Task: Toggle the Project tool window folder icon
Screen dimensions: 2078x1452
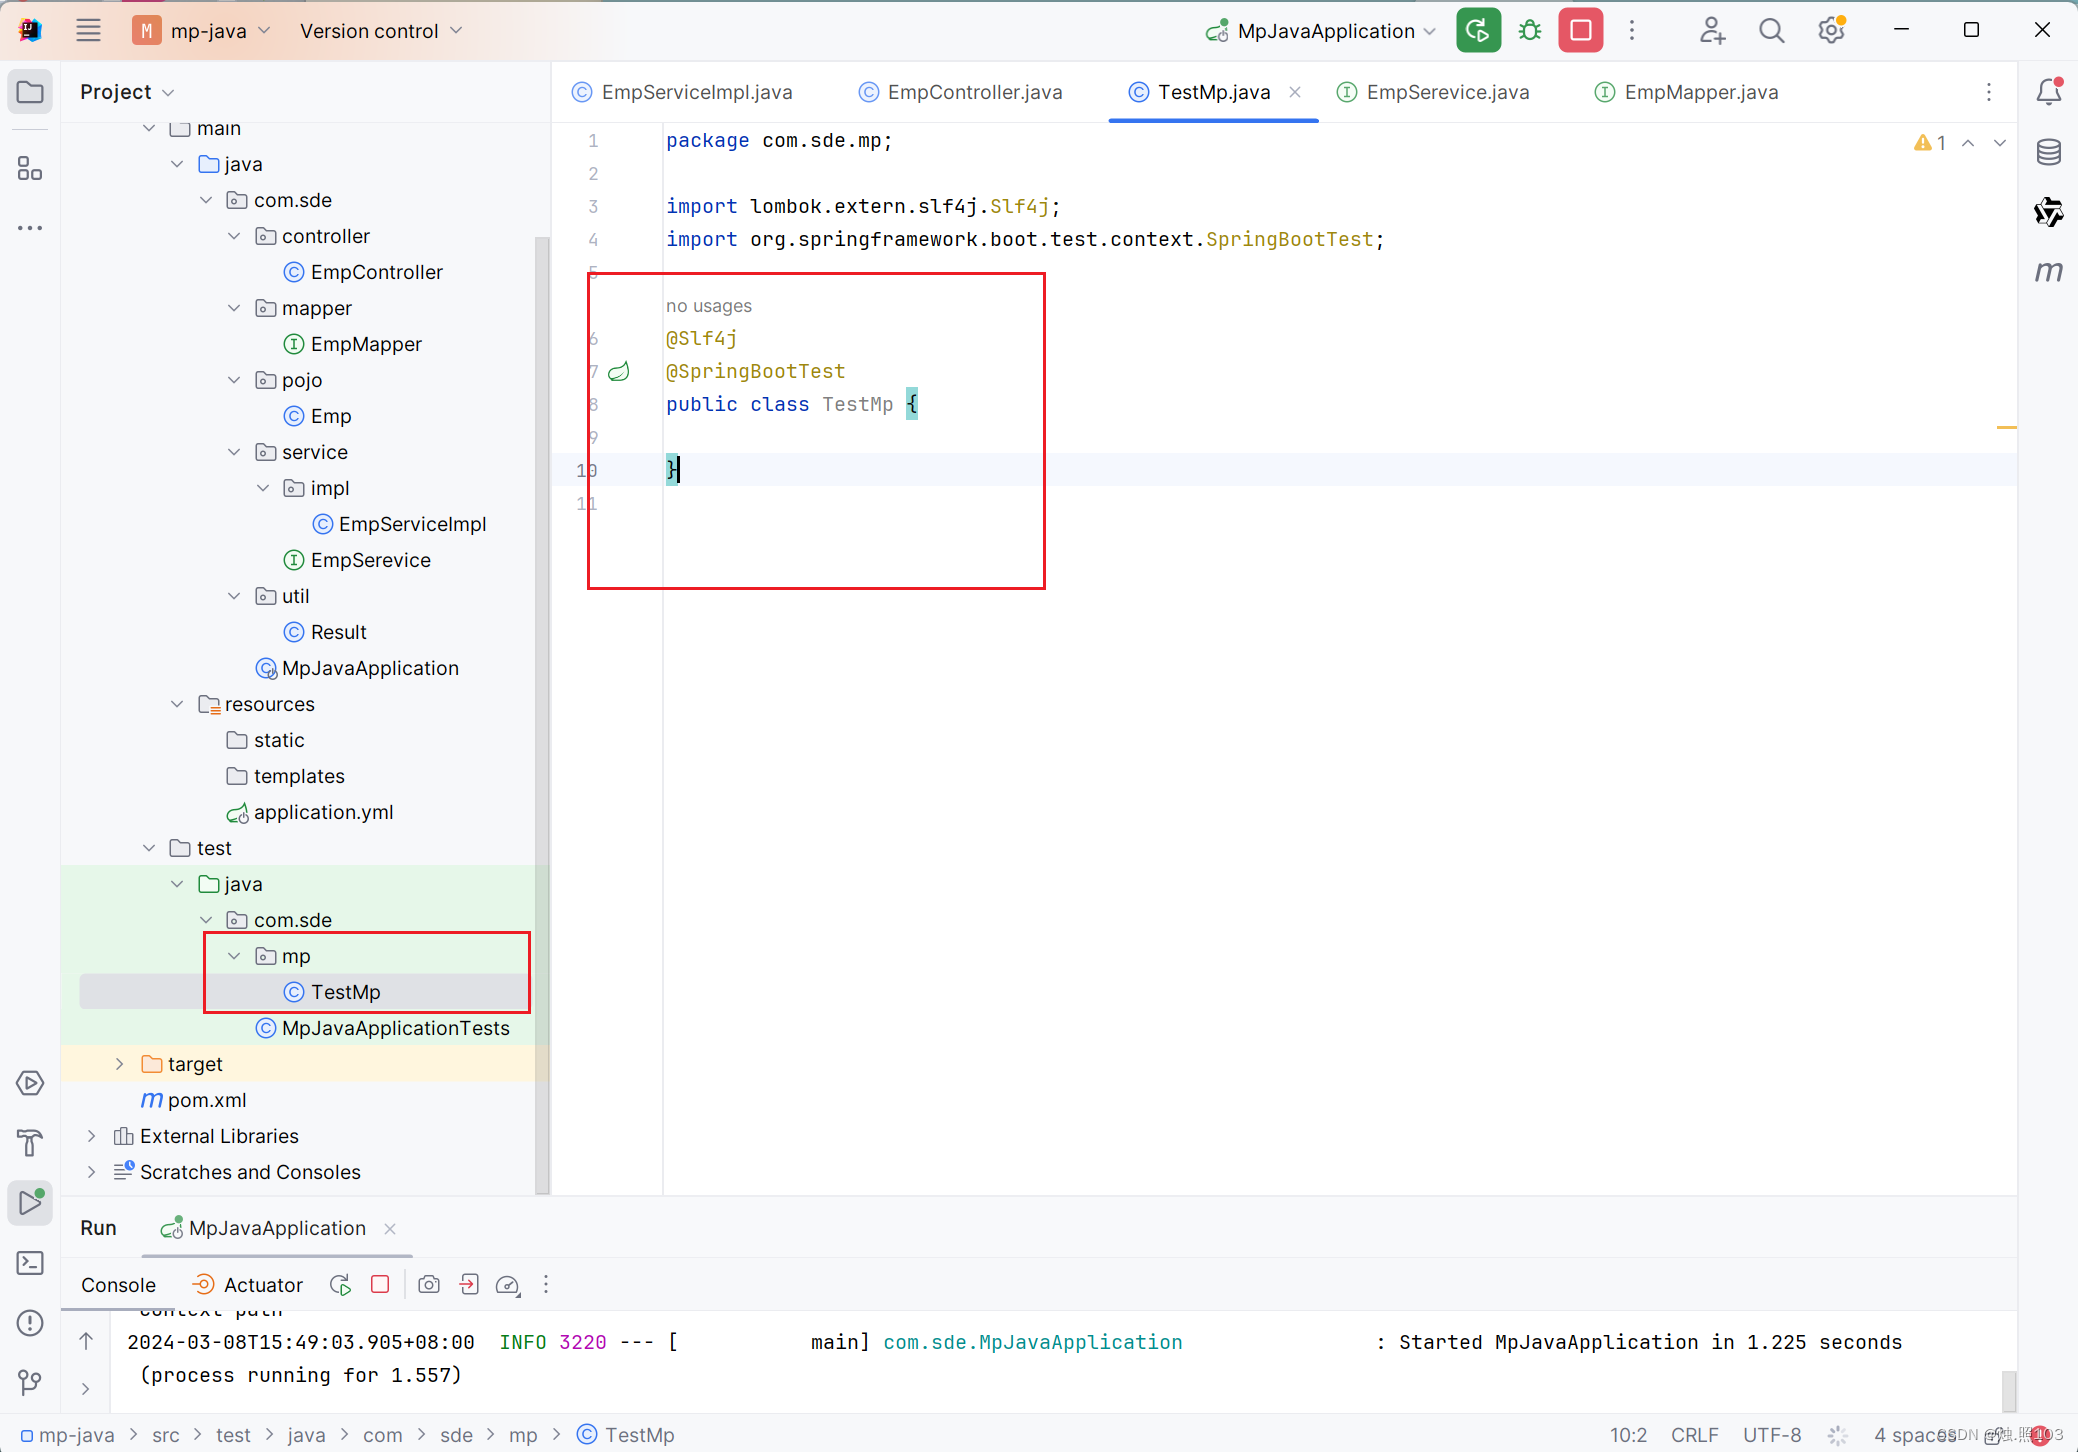Action: (30, 92)
